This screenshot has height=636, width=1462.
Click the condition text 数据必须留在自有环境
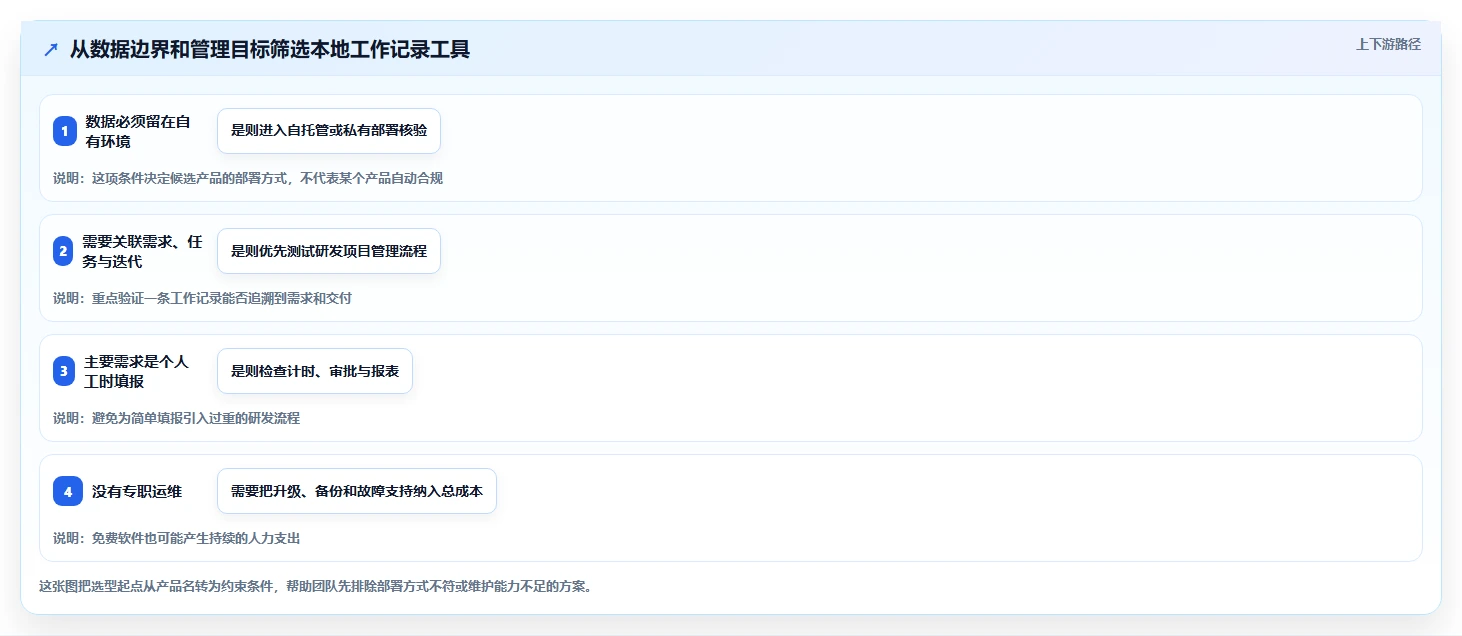pyautogui.click(x=138, y=131)
